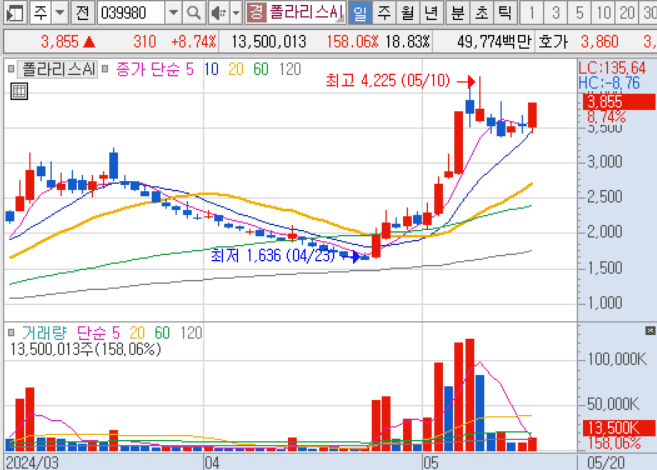This screenshot has width=657, height=470.
Task: Choose interval 10 button
Action: [603, 13]
